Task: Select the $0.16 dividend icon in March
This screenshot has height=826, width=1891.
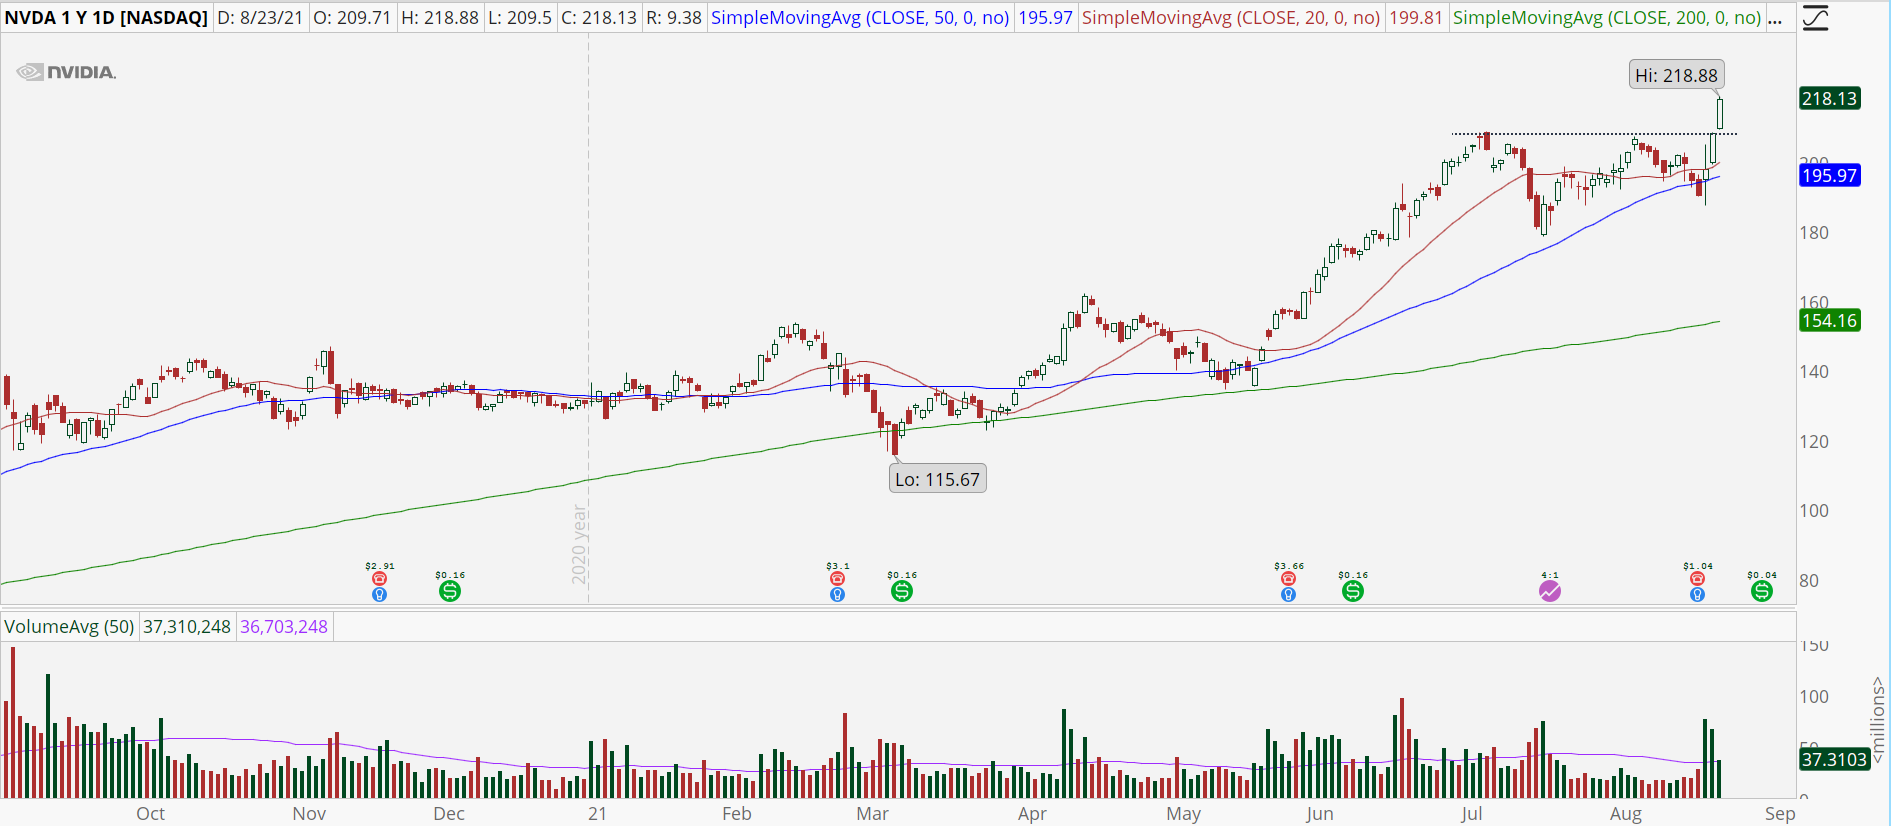Action: [x=902, y=591]
